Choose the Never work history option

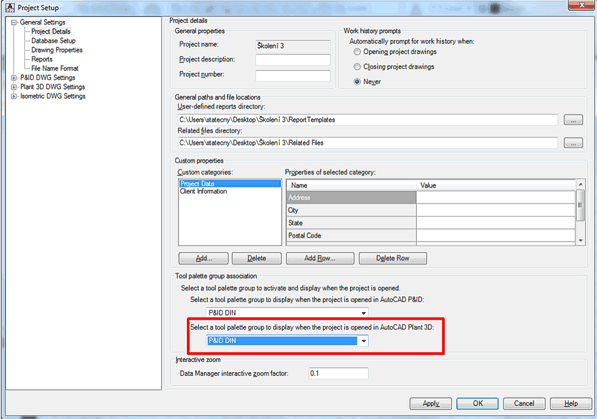357,82
